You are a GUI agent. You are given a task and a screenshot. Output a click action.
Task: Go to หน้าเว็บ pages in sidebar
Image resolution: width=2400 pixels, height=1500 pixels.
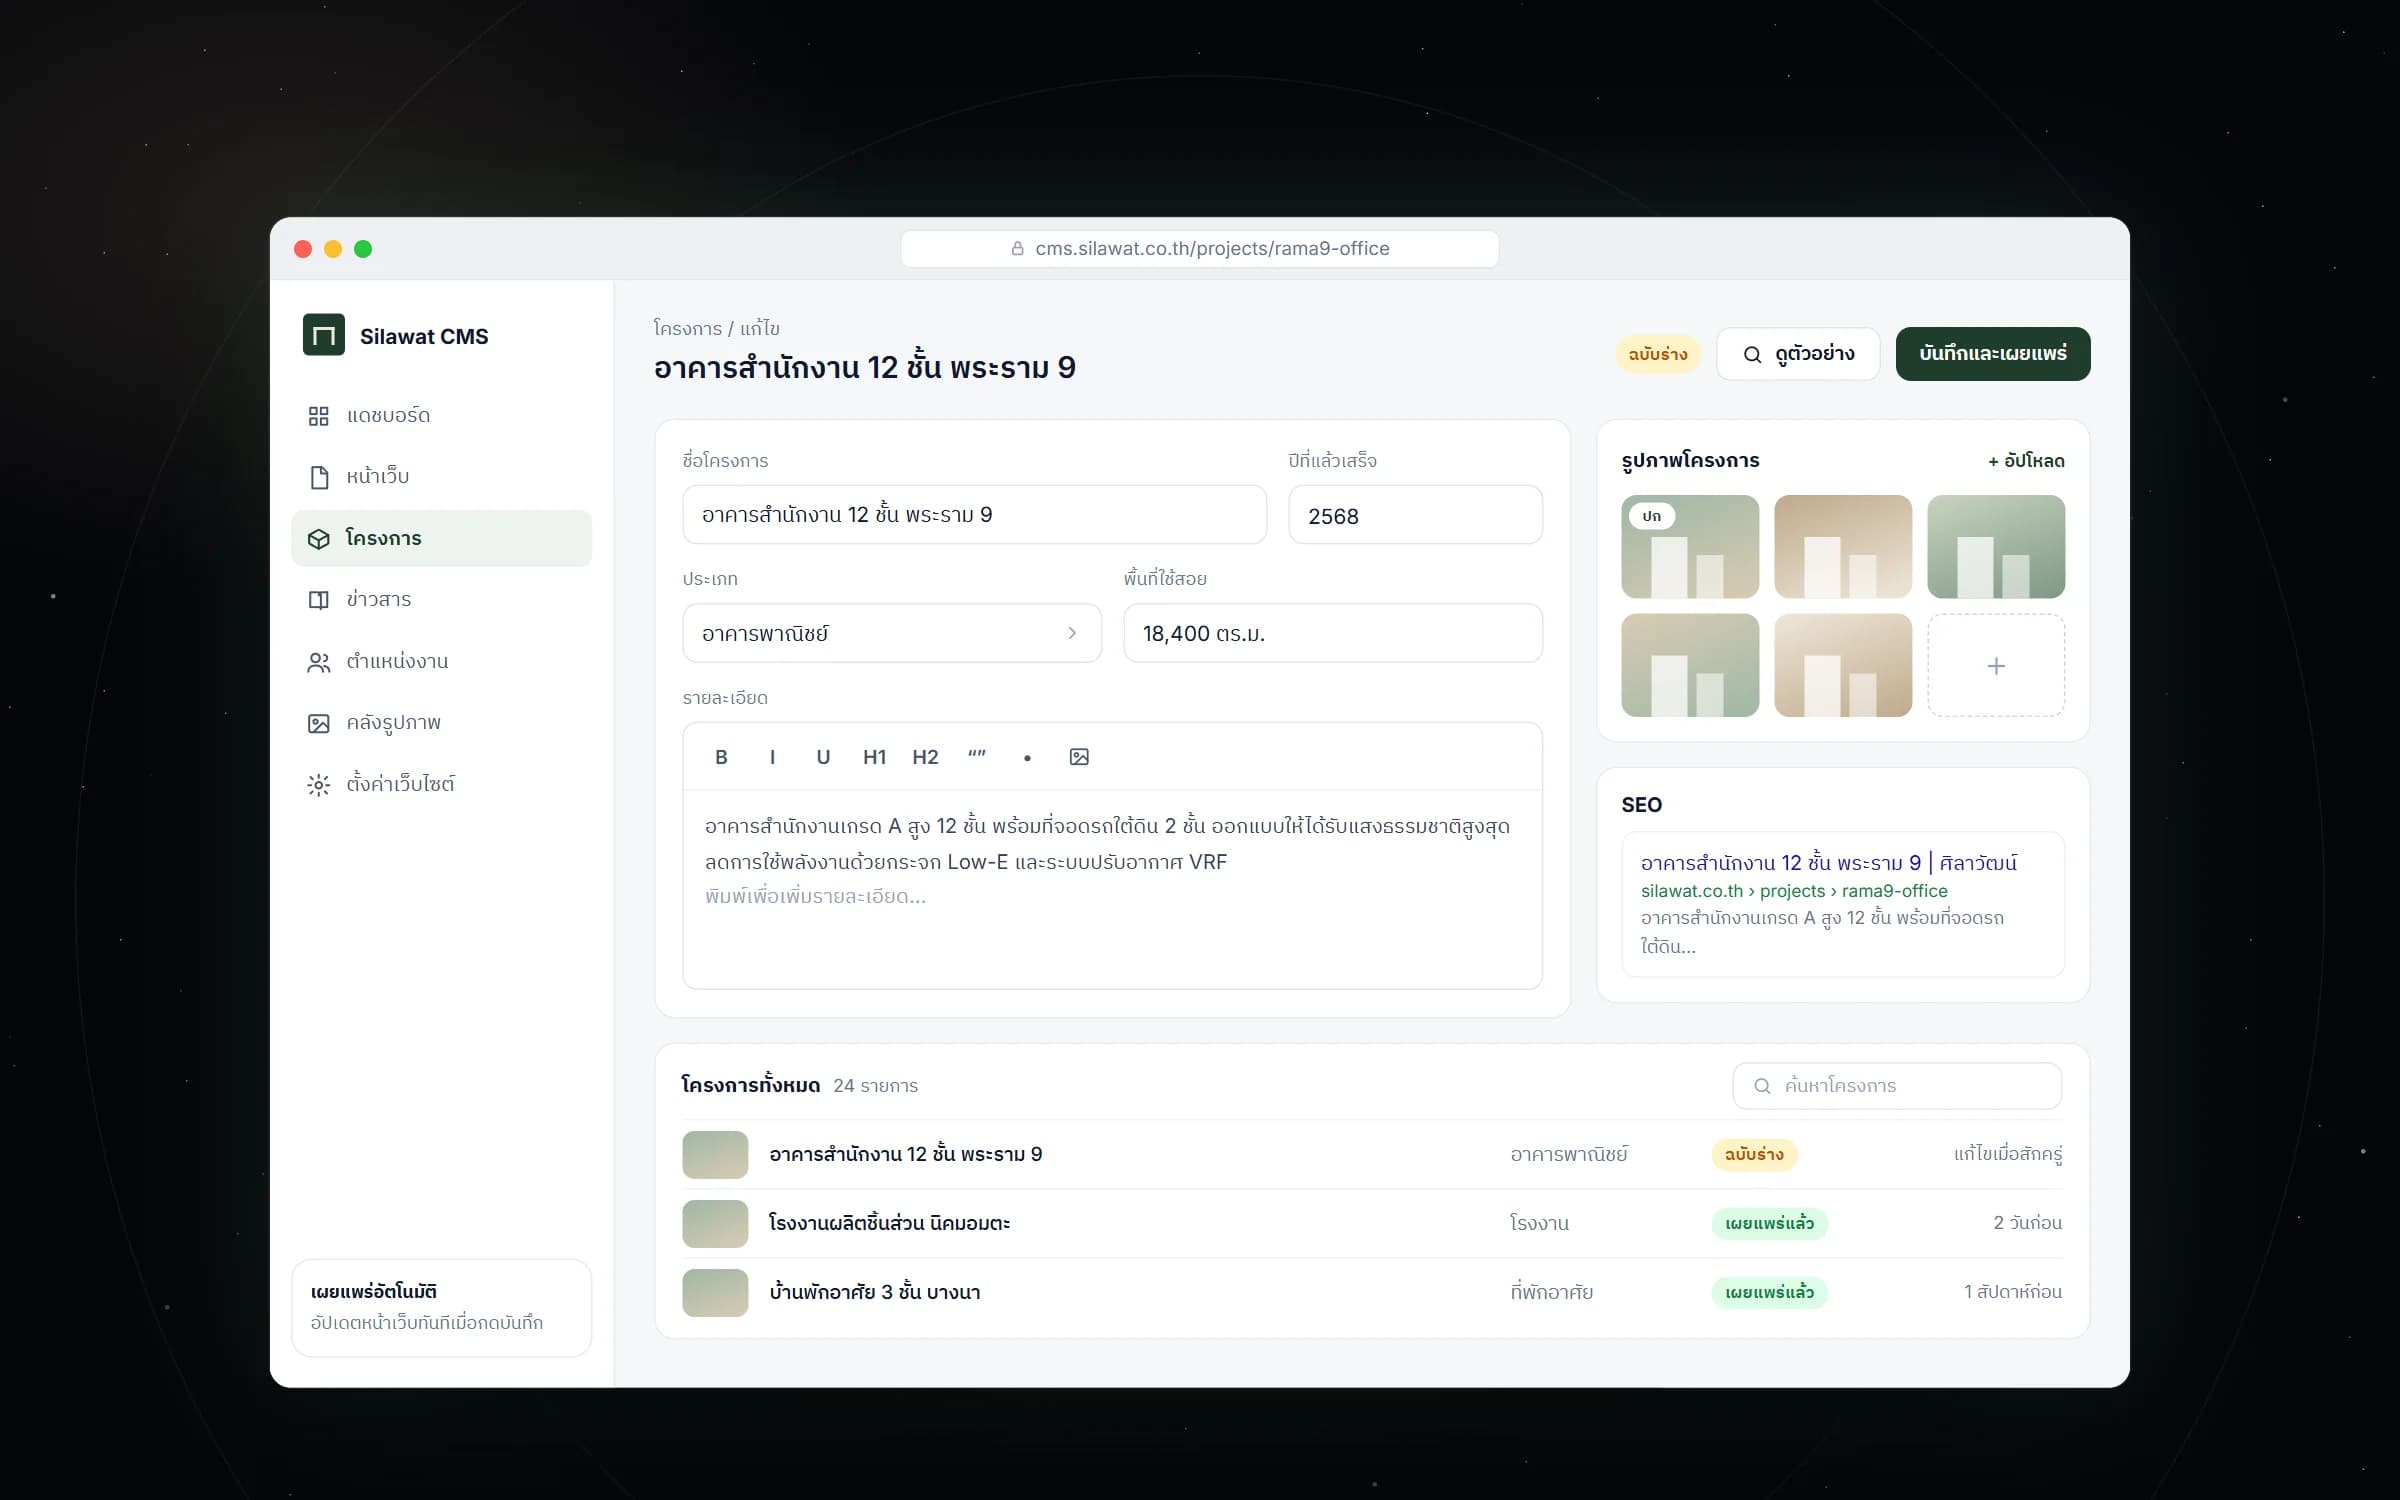pos(441,477)
